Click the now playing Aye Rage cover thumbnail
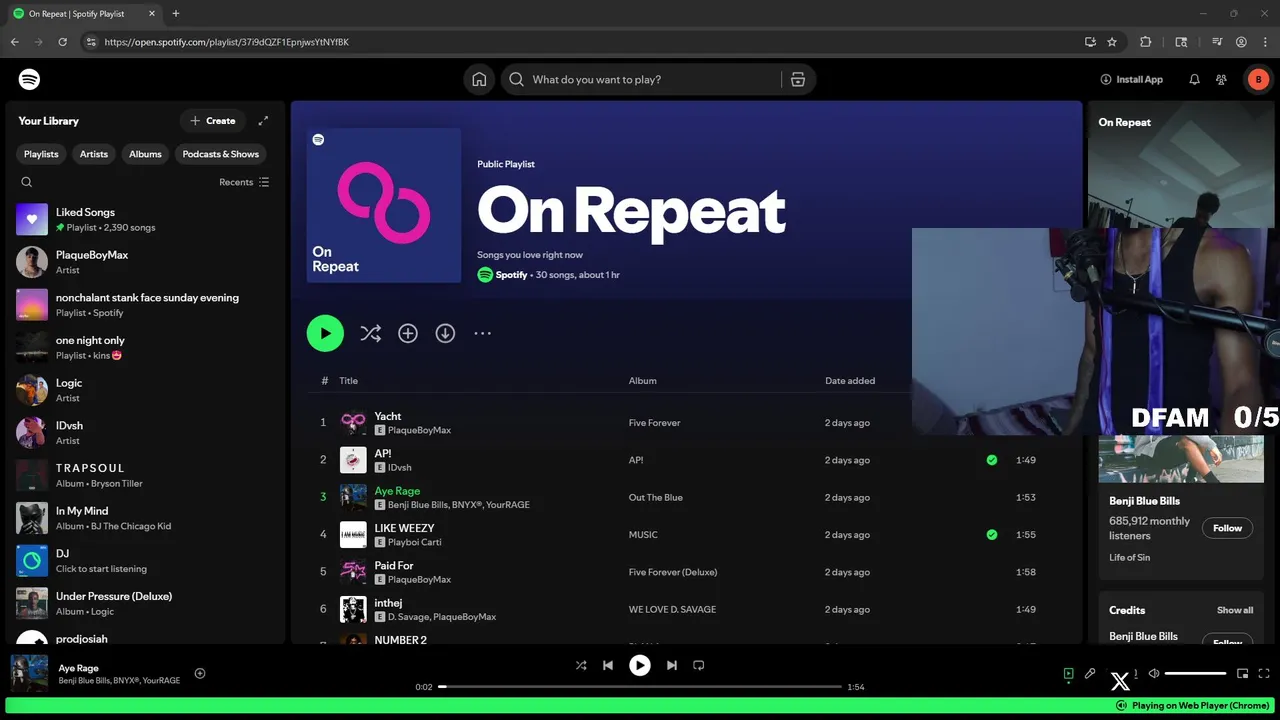This screenshot has width=1280, height=720. pos(29,673)
